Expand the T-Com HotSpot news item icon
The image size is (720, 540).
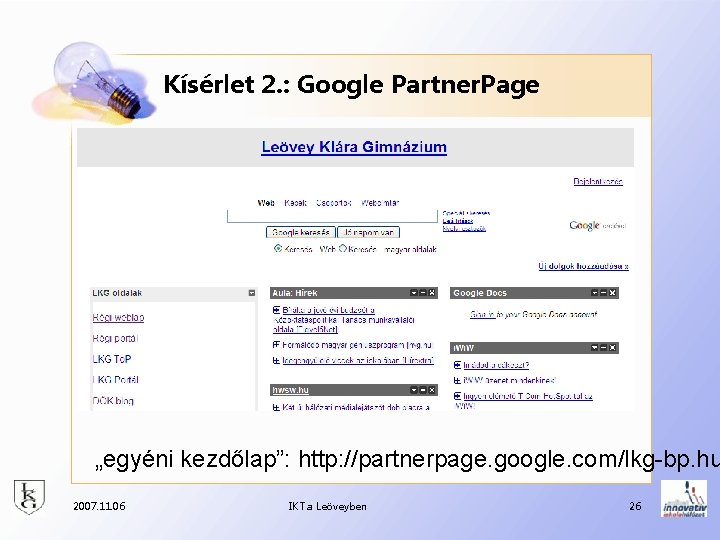click(x=457, y=396)
